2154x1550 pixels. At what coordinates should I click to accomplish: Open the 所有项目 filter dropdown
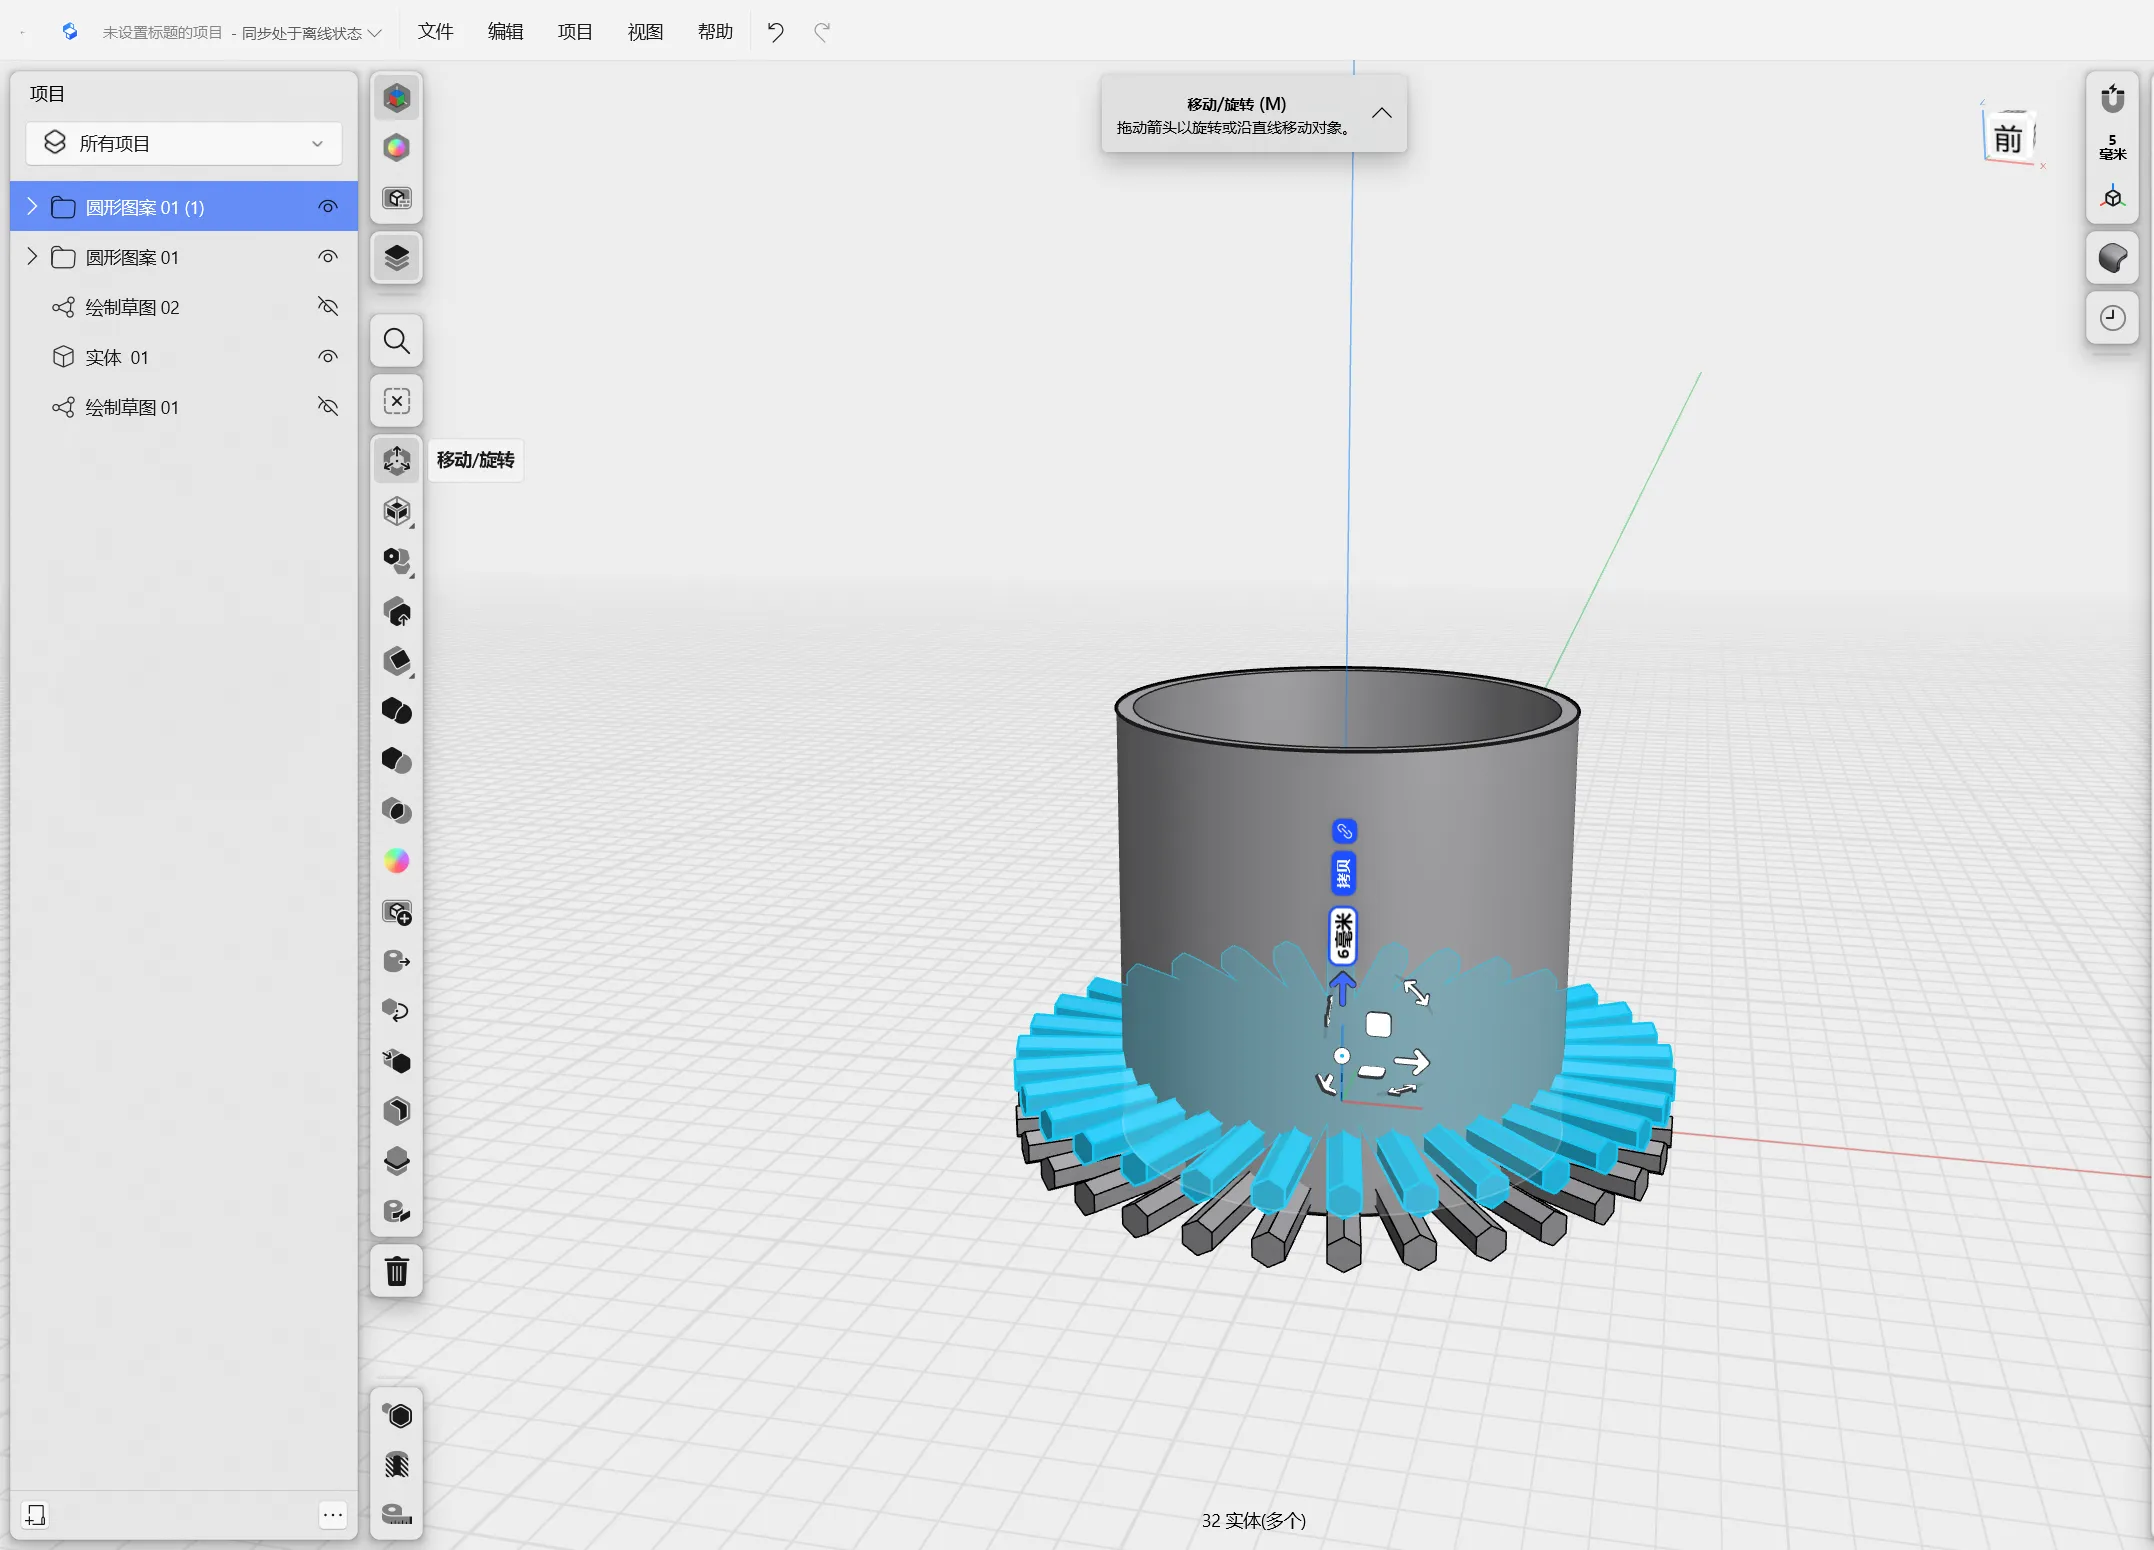pyautogui.click(x=184, y=144)
